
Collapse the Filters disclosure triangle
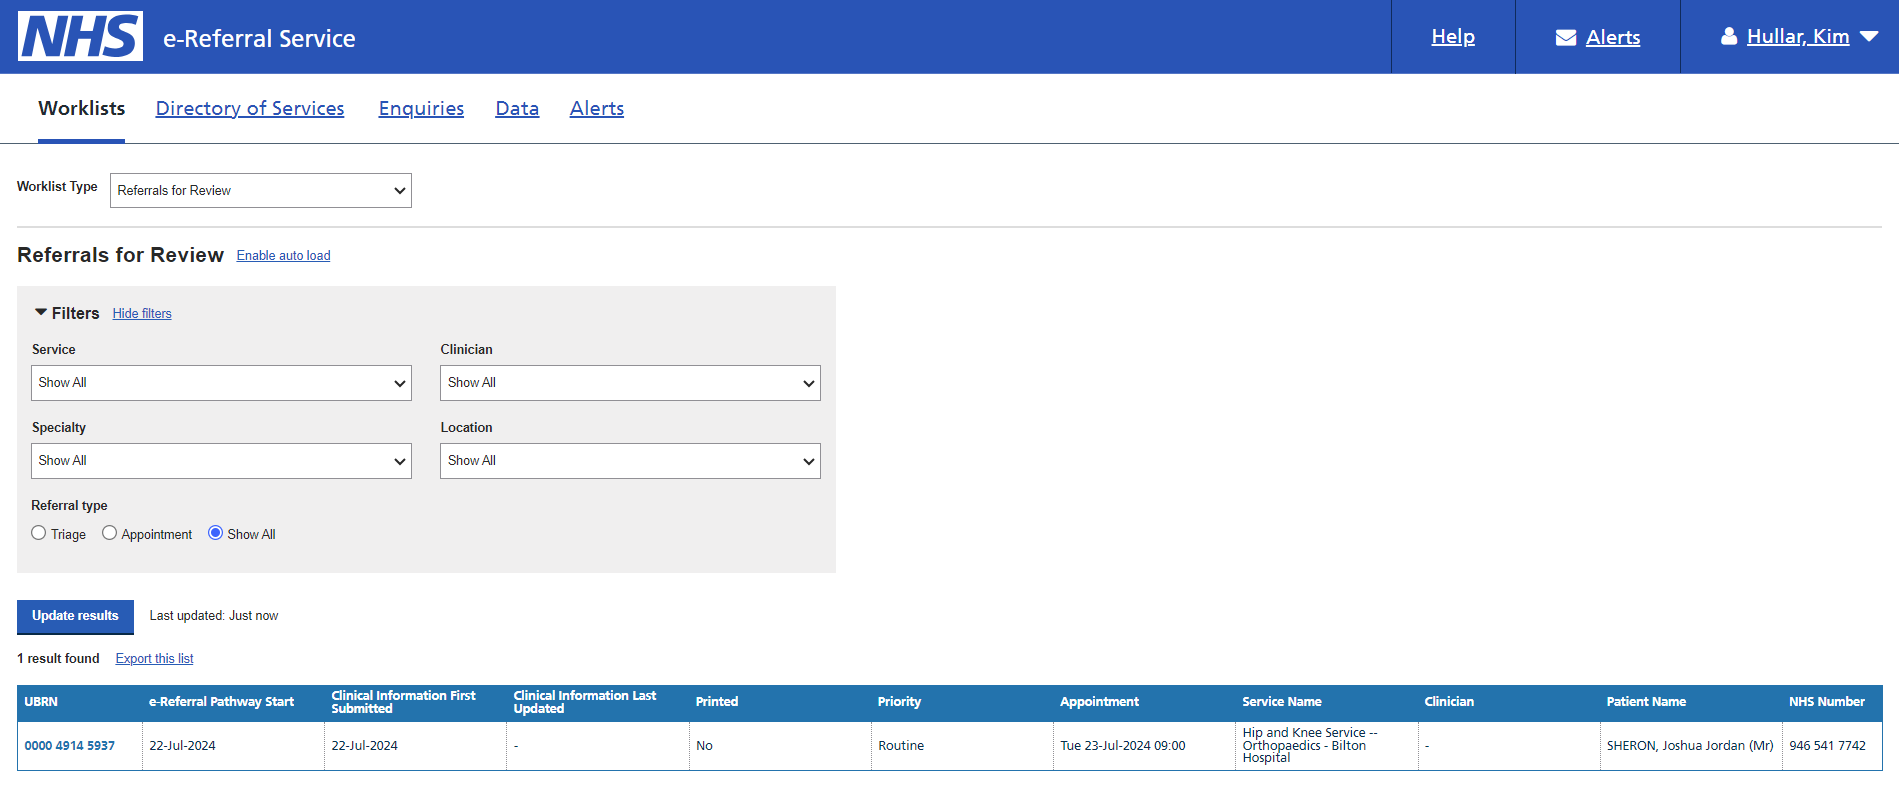point(41,312)
